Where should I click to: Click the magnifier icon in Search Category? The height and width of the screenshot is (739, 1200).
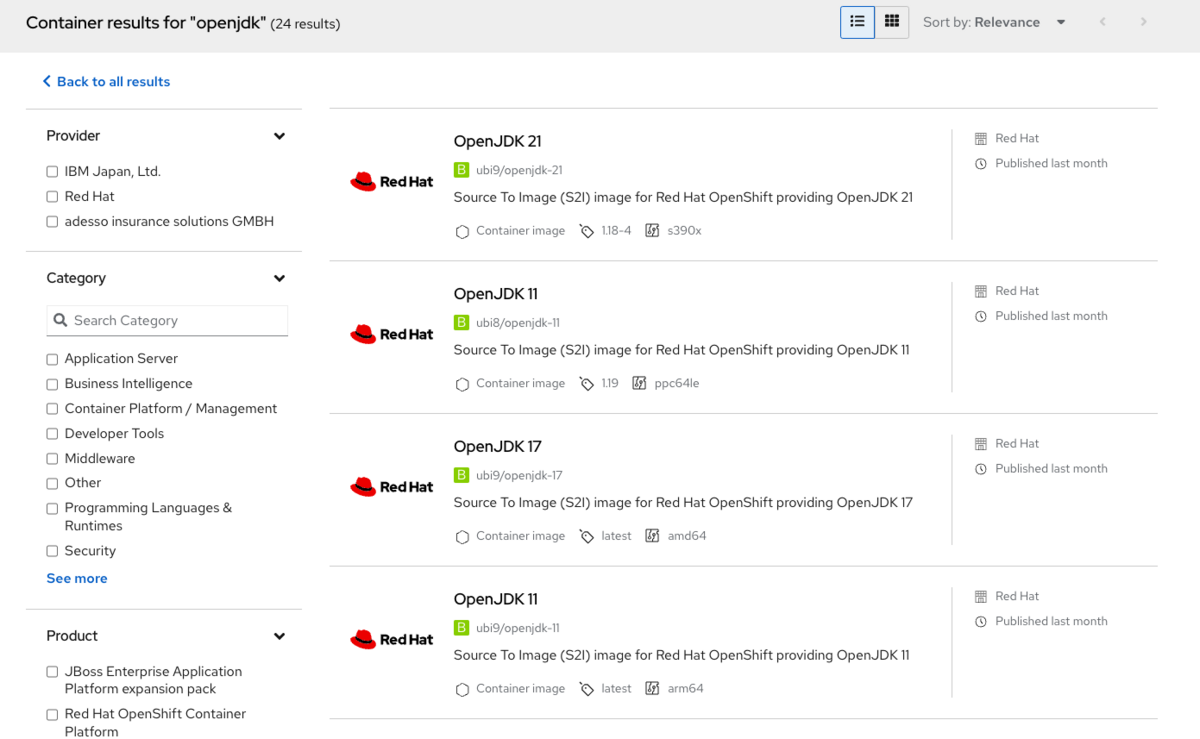(x=61, y=320)
